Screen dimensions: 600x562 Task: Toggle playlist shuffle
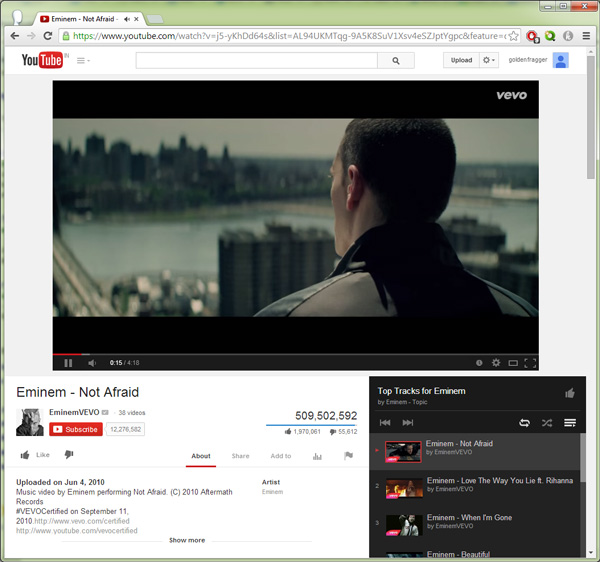click(547, 423)
